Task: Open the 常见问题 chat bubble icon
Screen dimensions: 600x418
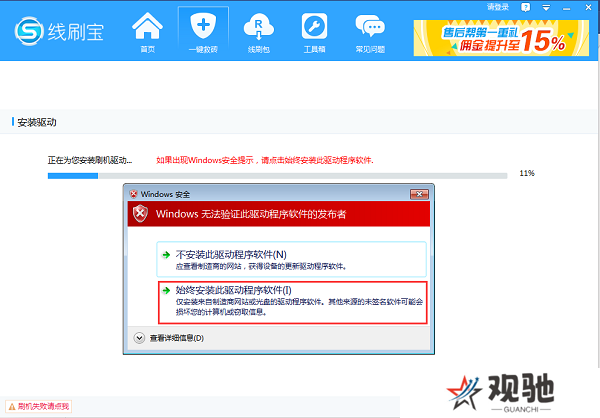Action: [x=370, y=32]
